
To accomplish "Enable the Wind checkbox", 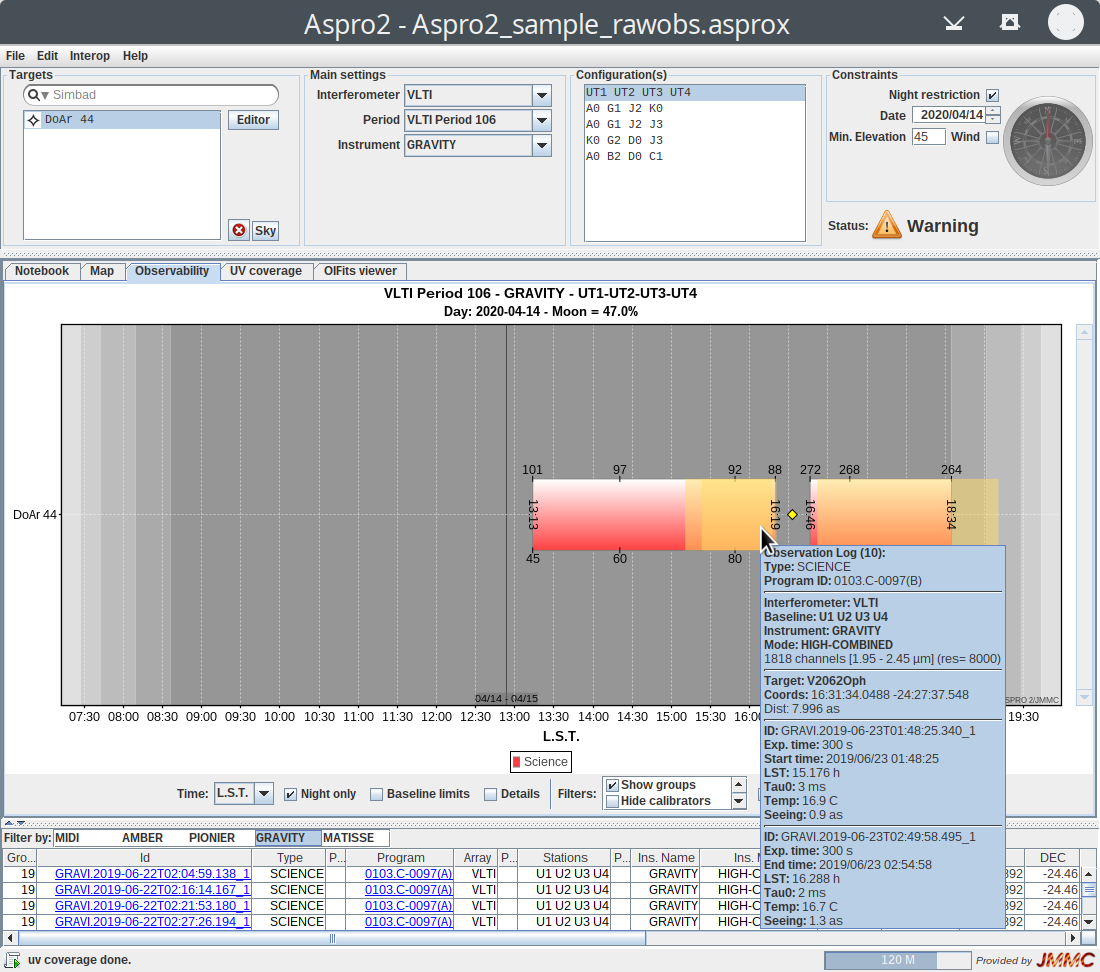I will click(x=992, y=137).
